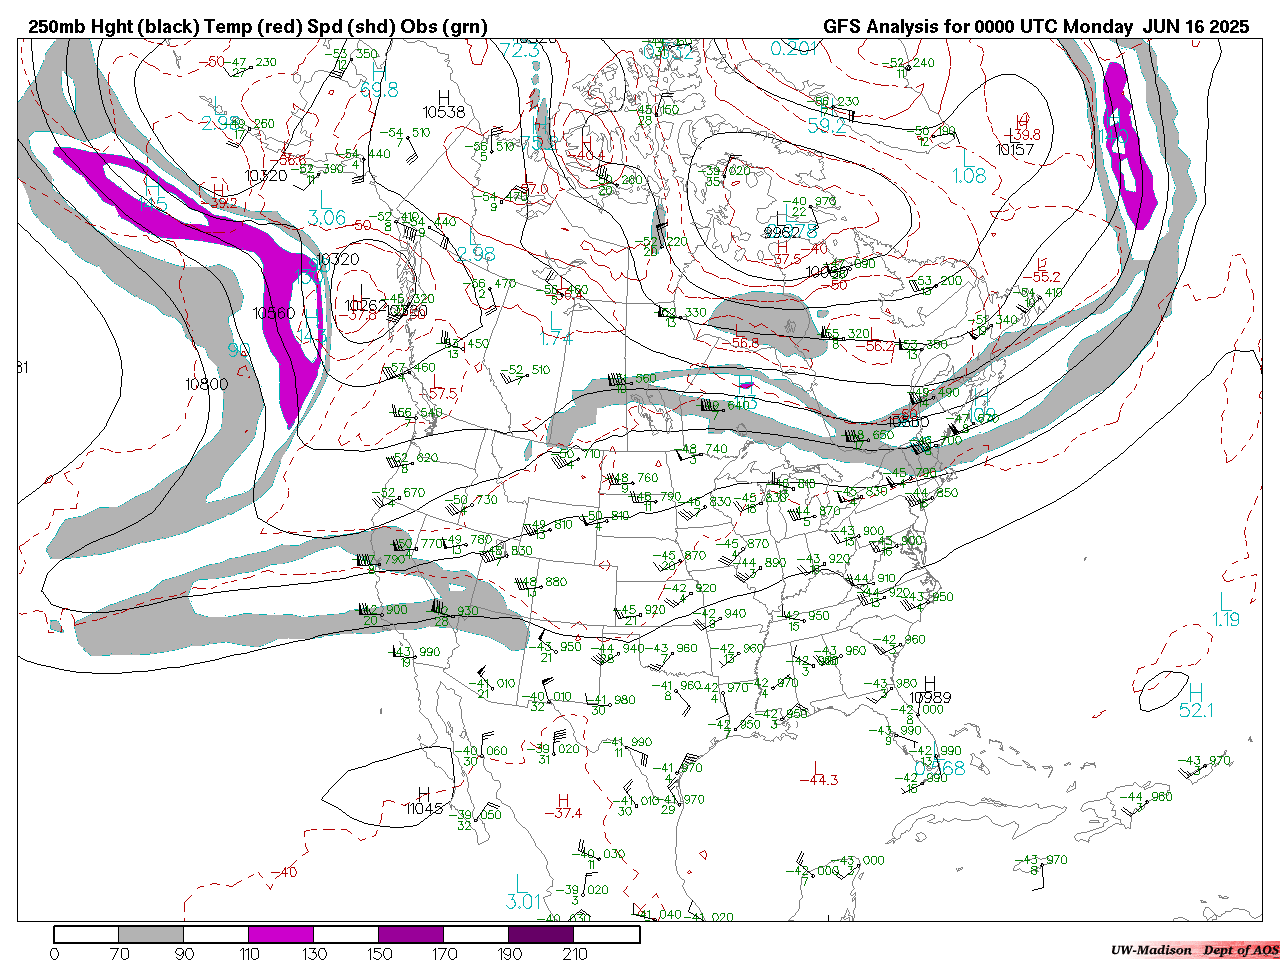Click the 250mb Hght map legend title
The image size is (1280, 960).
coord(258,27)
